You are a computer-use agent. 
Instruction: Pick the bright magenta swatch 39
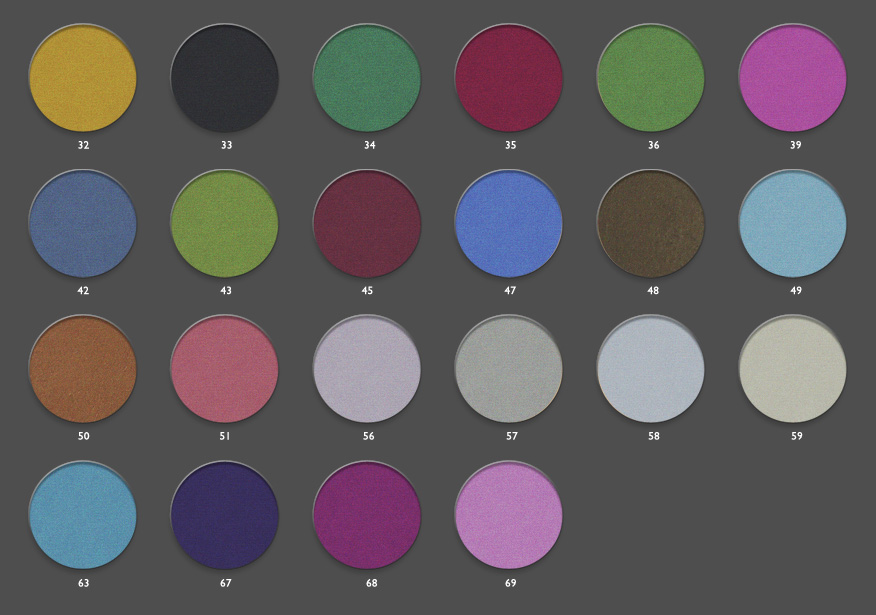tap(793, 78)
